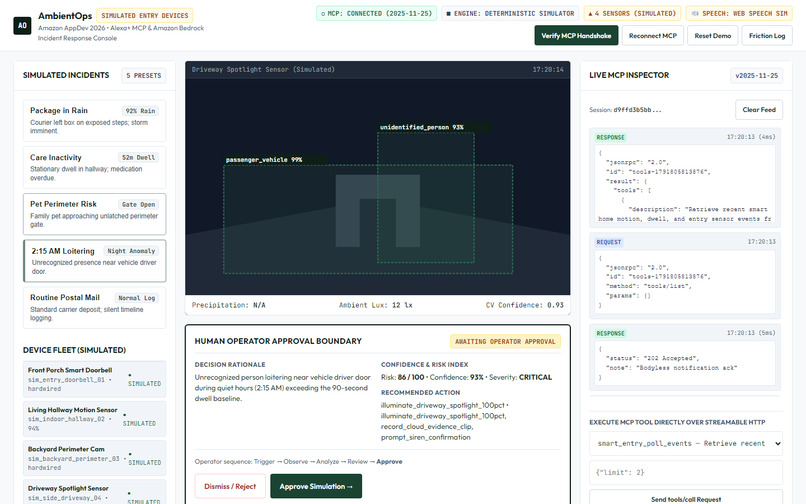Viewport: 806px width, 504px height.
Task: Open the smart_entry_poll_events tool dropdown
Action: tap(686, 443)
